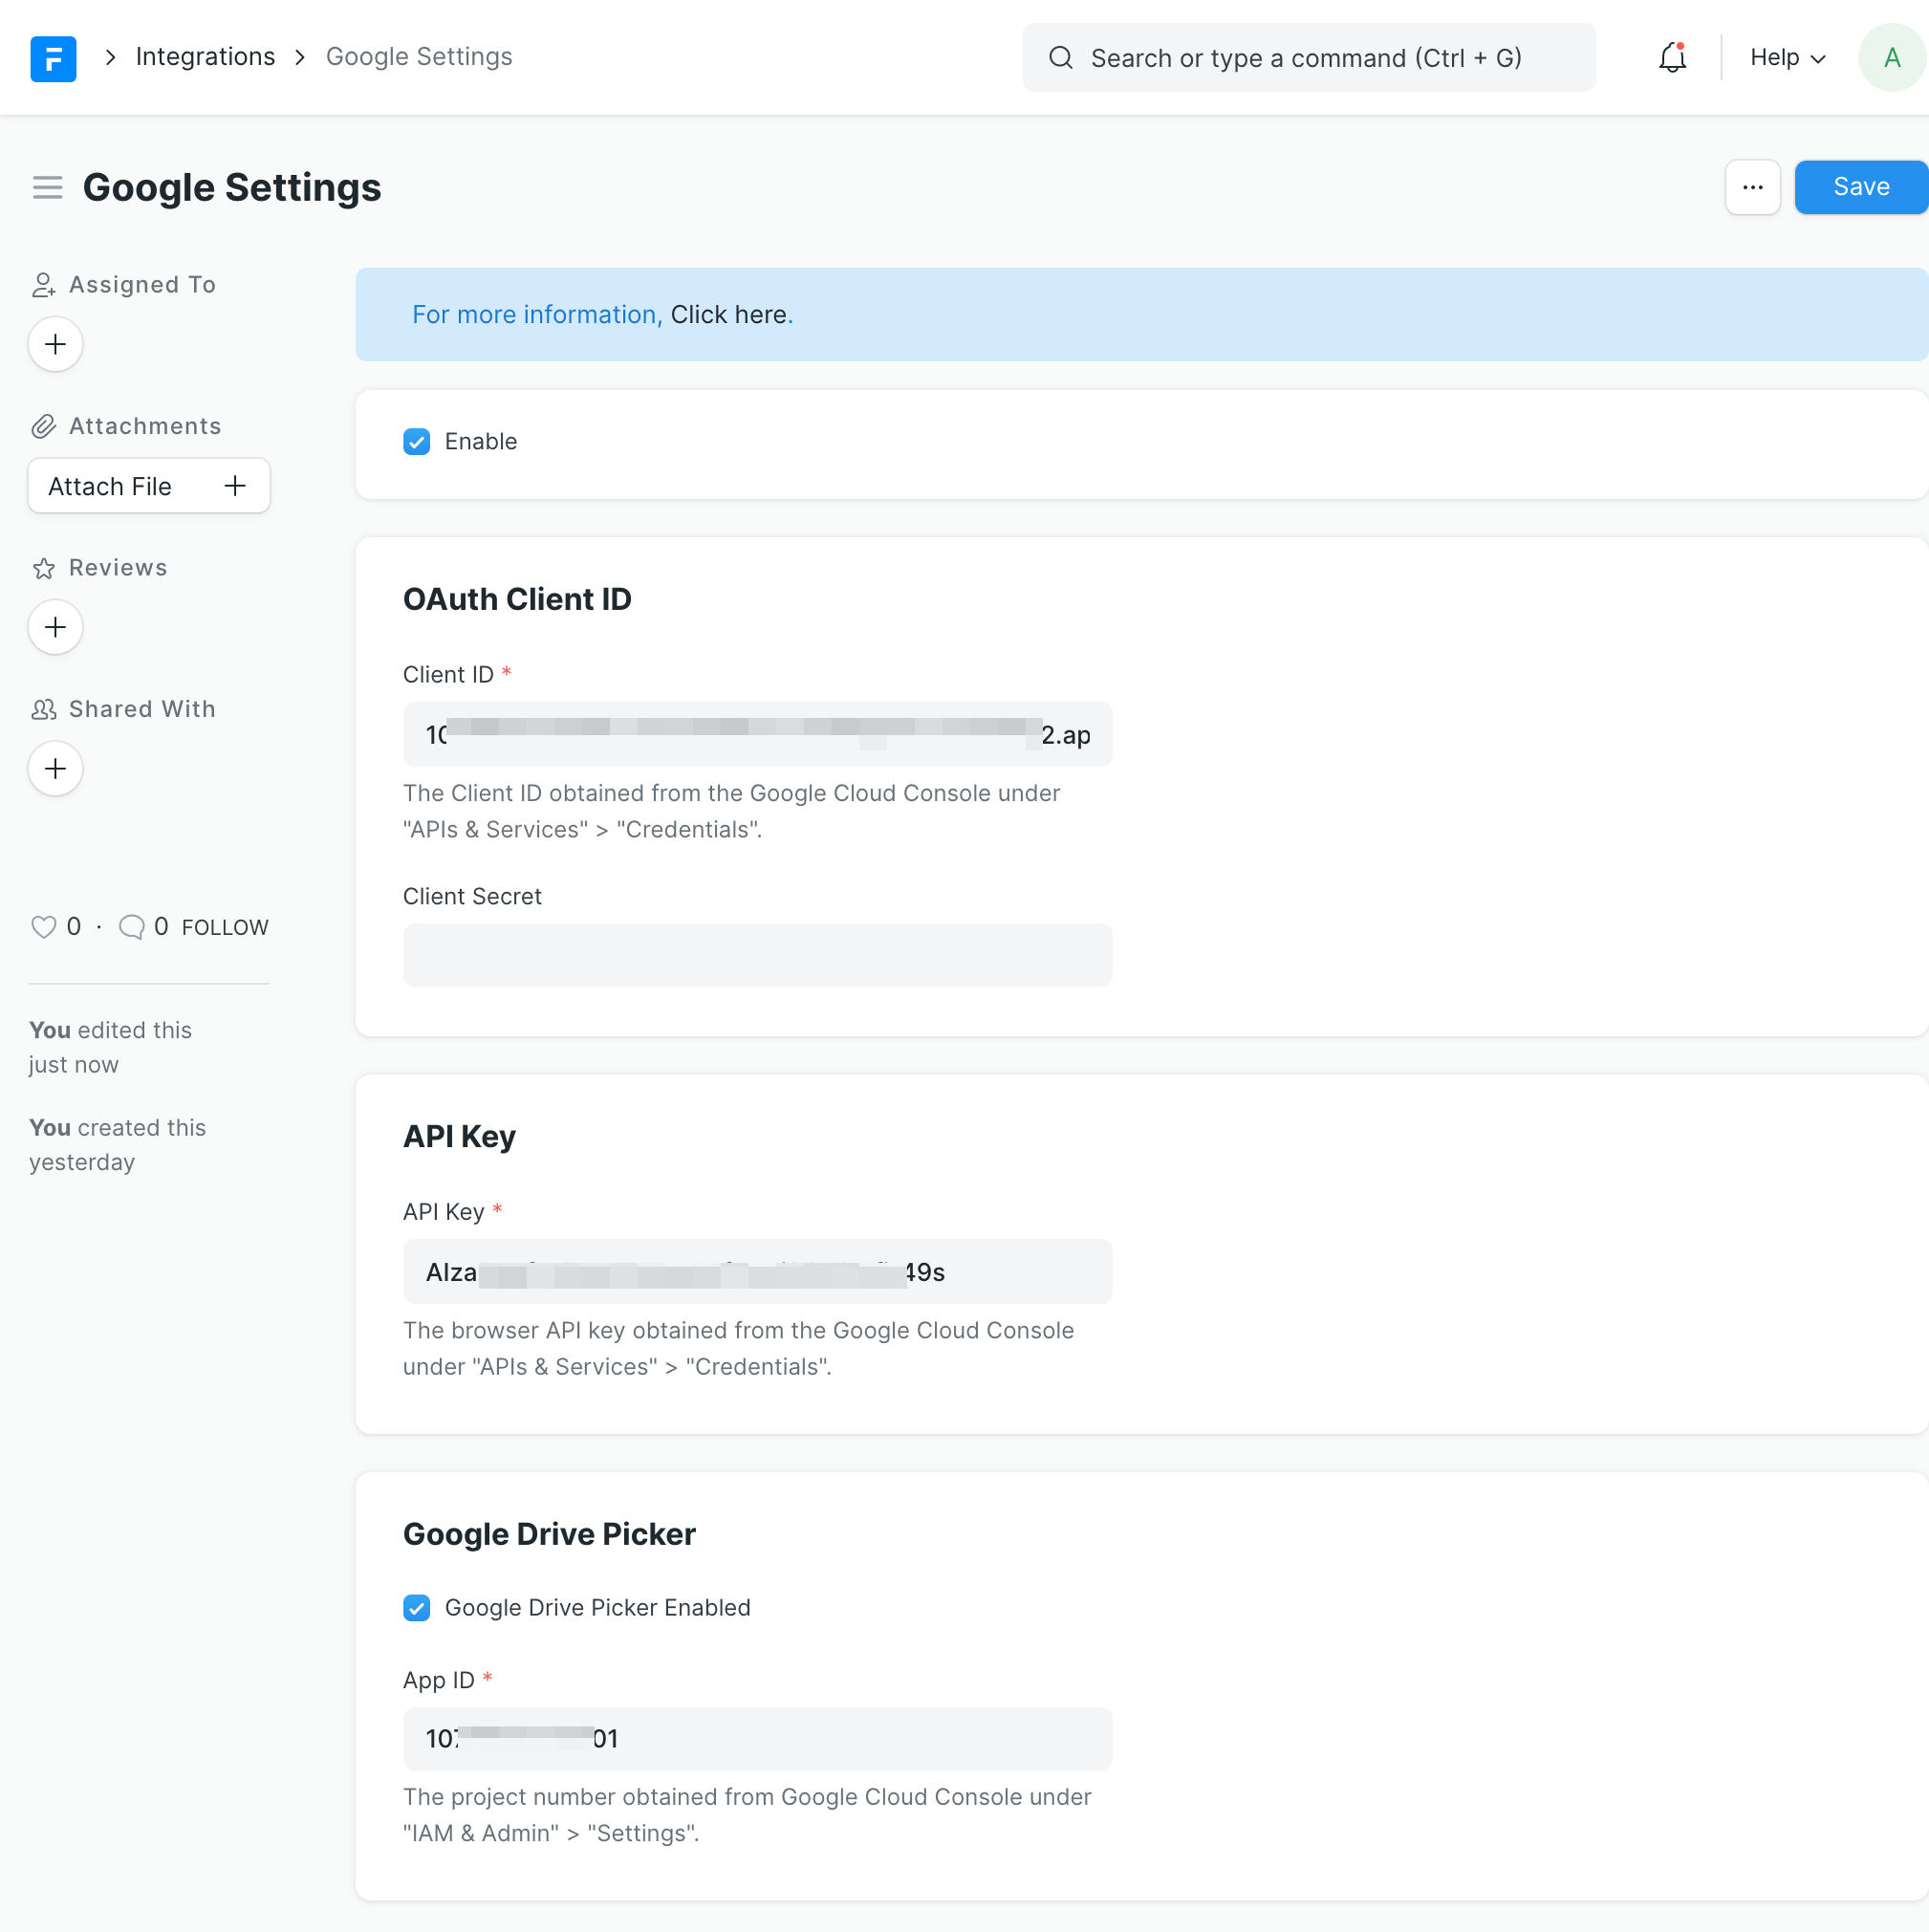Like this document with heart icon
The image size is (1929, 1932).
click(x=43, y=927)
